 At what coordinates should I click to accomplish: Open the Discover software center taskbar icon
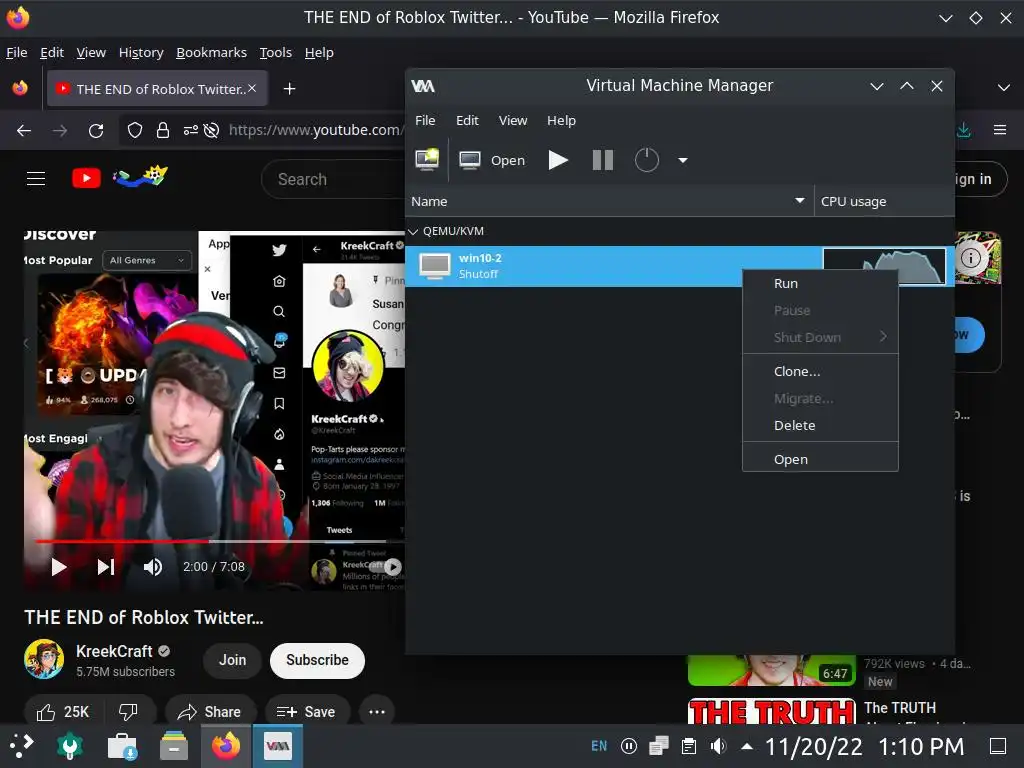(121, 746)
